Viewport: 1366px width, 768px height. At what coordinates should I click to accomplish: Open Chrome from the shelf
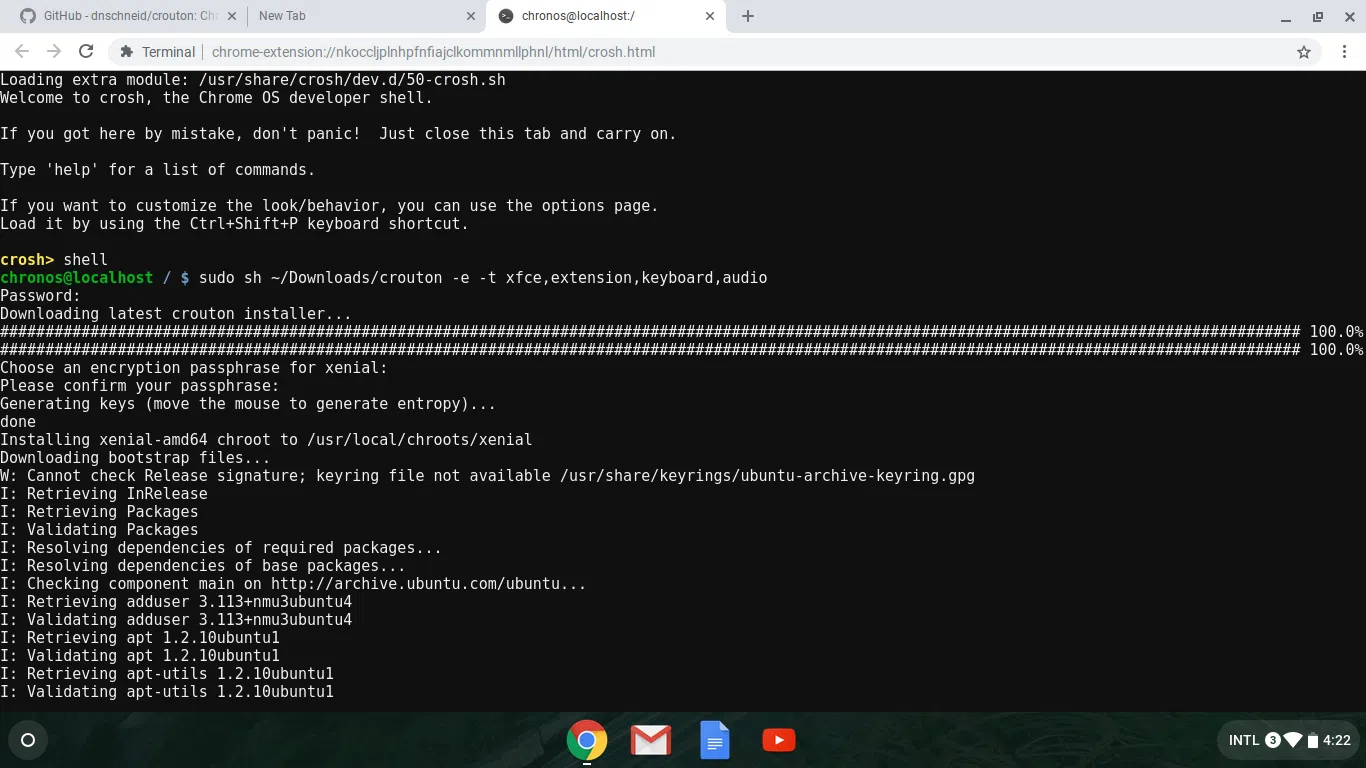tap(586, 740)
